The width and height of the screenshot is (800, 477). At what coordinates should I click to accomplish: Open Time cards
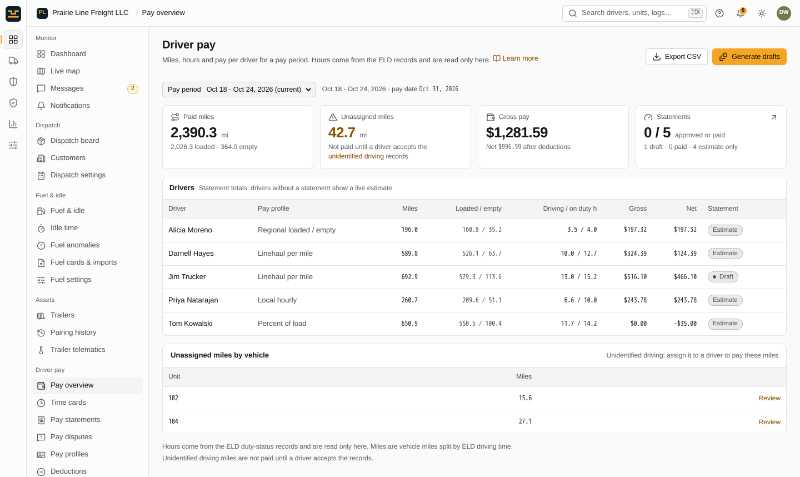[x=89, y=403]
